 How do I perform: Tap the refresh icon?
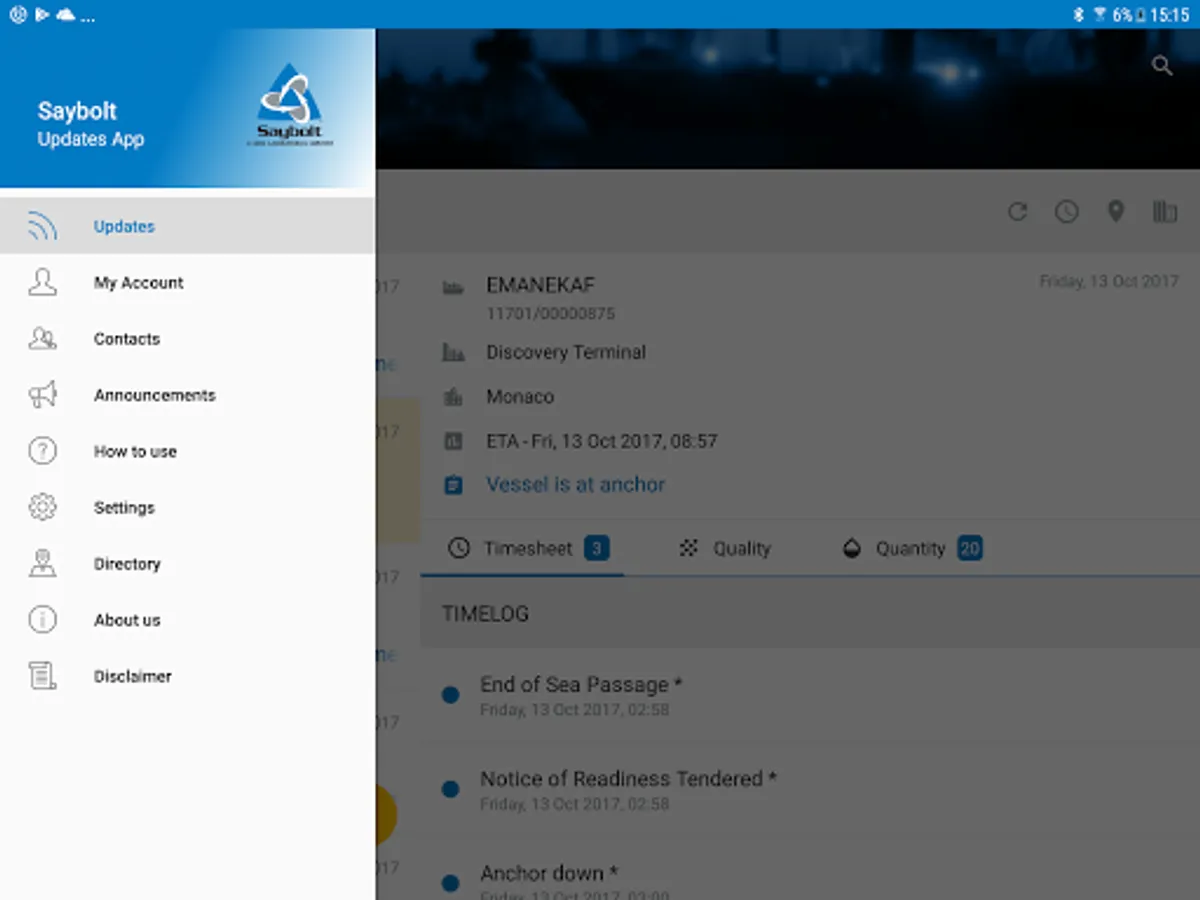pyautogui.click(x=1017, y=211)
